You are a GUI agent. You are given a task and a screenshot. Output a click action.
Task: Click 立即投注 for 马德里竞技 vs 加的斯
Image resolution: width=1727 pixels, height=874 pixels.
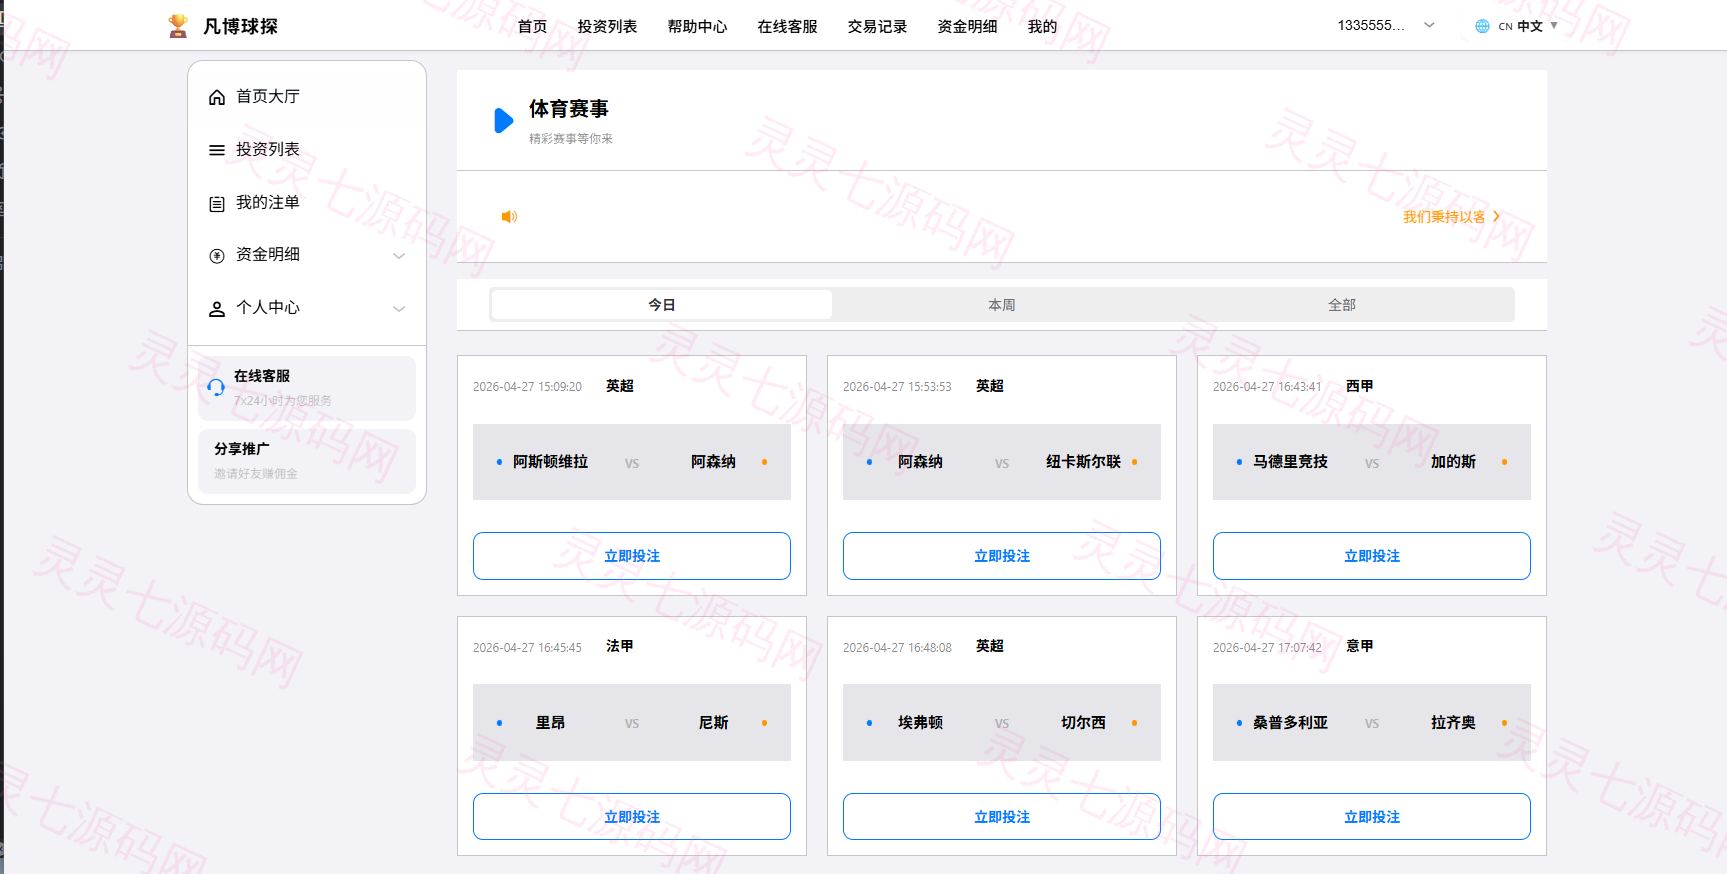(x=1372, y=556)
